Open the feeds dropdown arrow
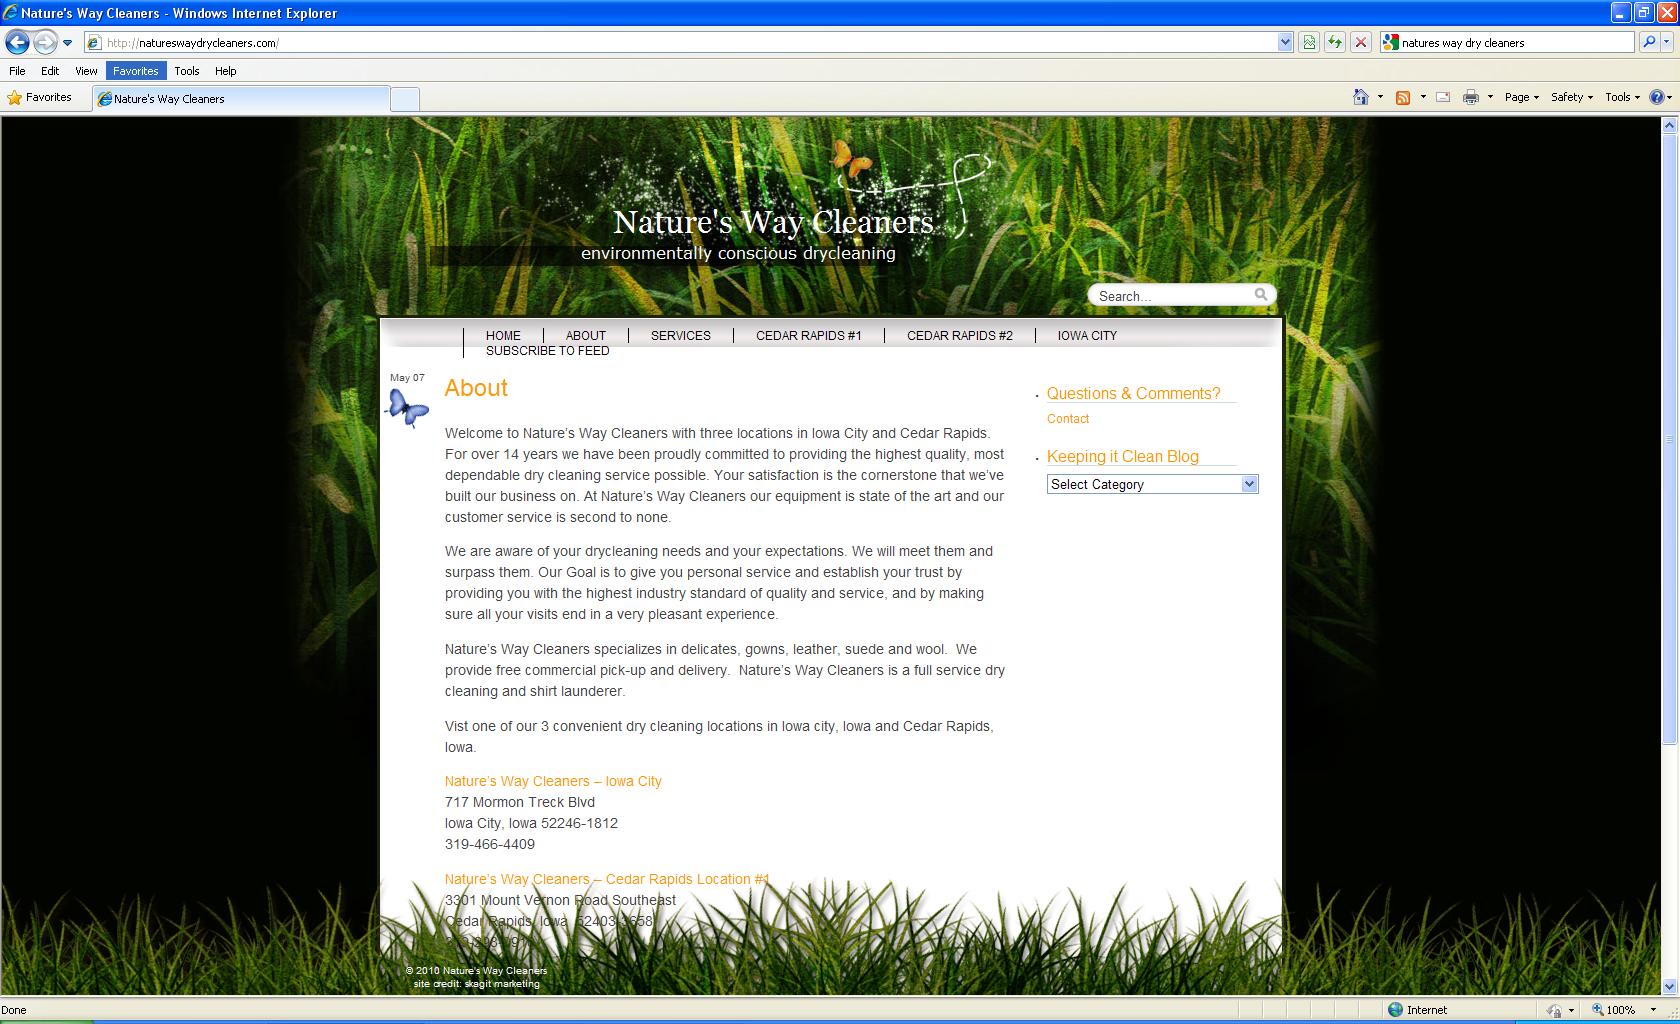Screen dimensions: 1680x1024 1423,97
